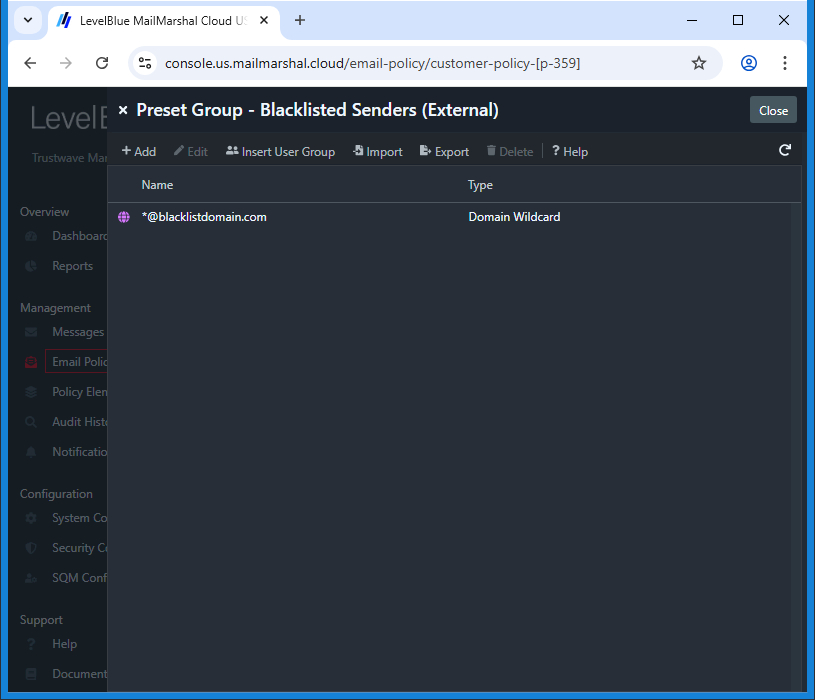Close panel with the X icon
Screen dimensions: 815x700
point(123,110)
